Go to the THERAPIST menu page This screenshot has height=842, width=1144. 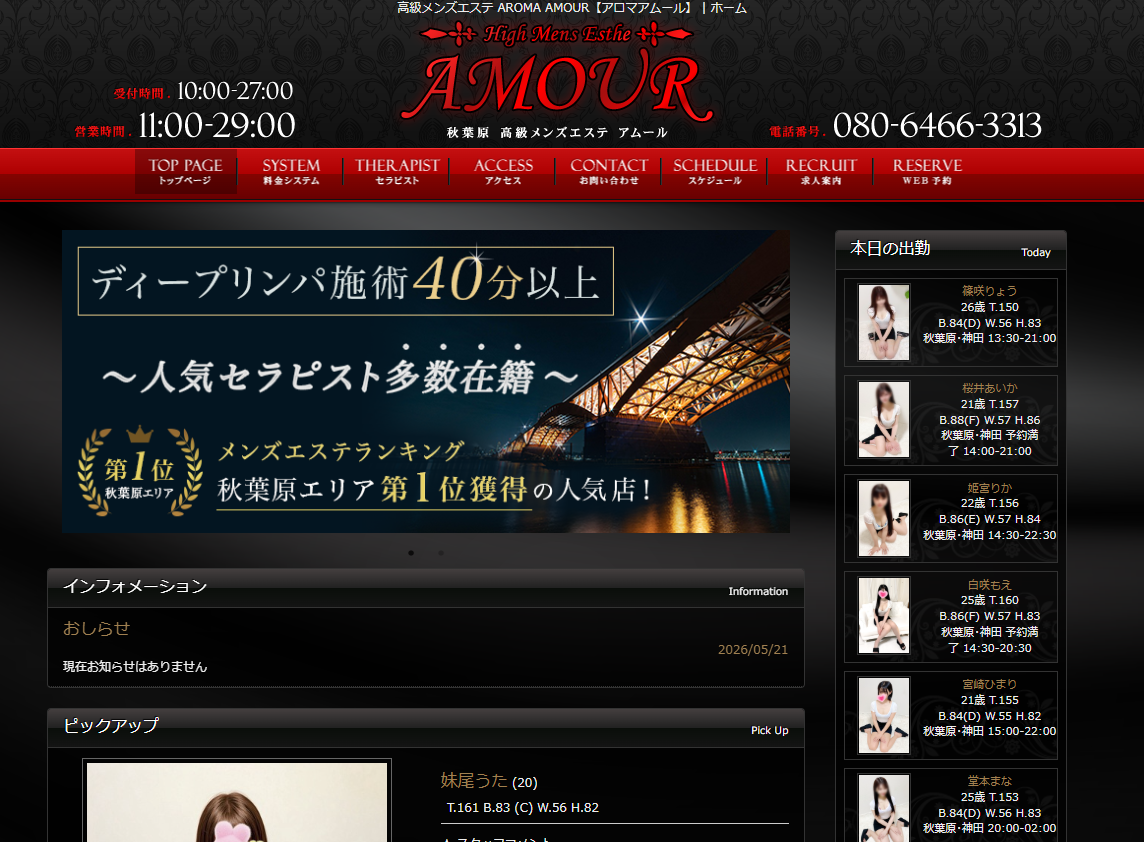[397, 171]
